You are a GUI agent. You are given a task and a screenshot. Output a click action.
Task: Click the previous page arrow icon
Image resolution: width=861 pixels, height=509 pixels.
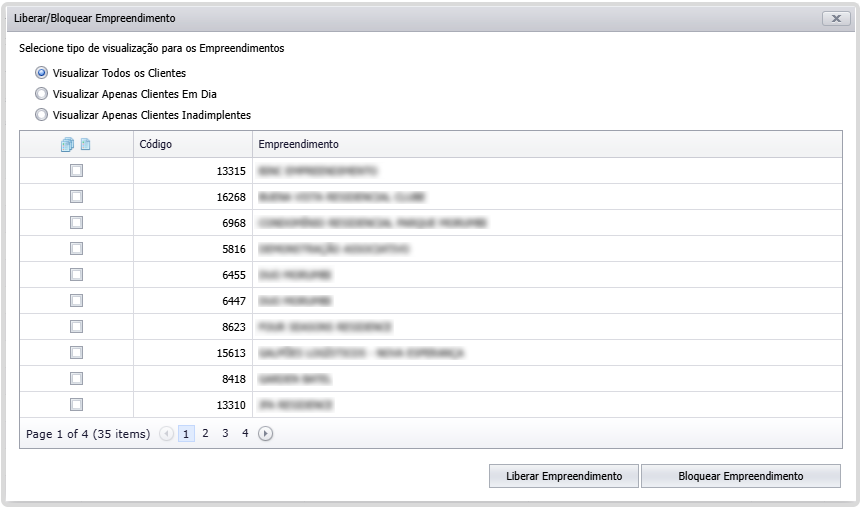point(166,434)
